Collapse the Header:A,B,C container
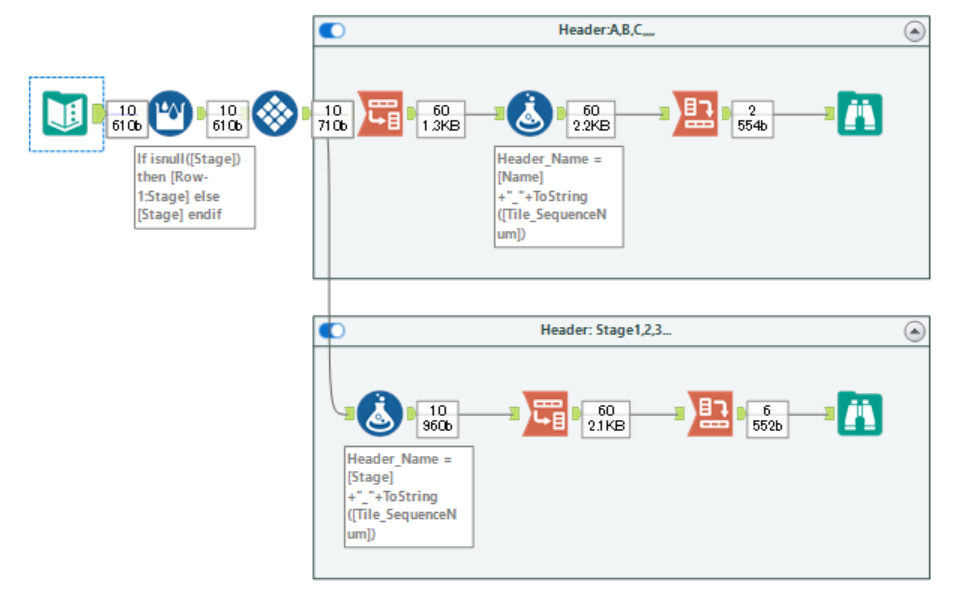 [914, 30]
